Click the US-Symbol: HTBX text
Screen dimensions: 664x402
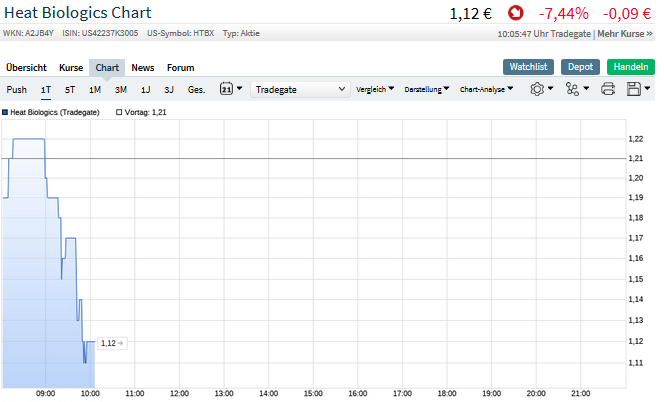pyautogui.click(x=181, y=33)
